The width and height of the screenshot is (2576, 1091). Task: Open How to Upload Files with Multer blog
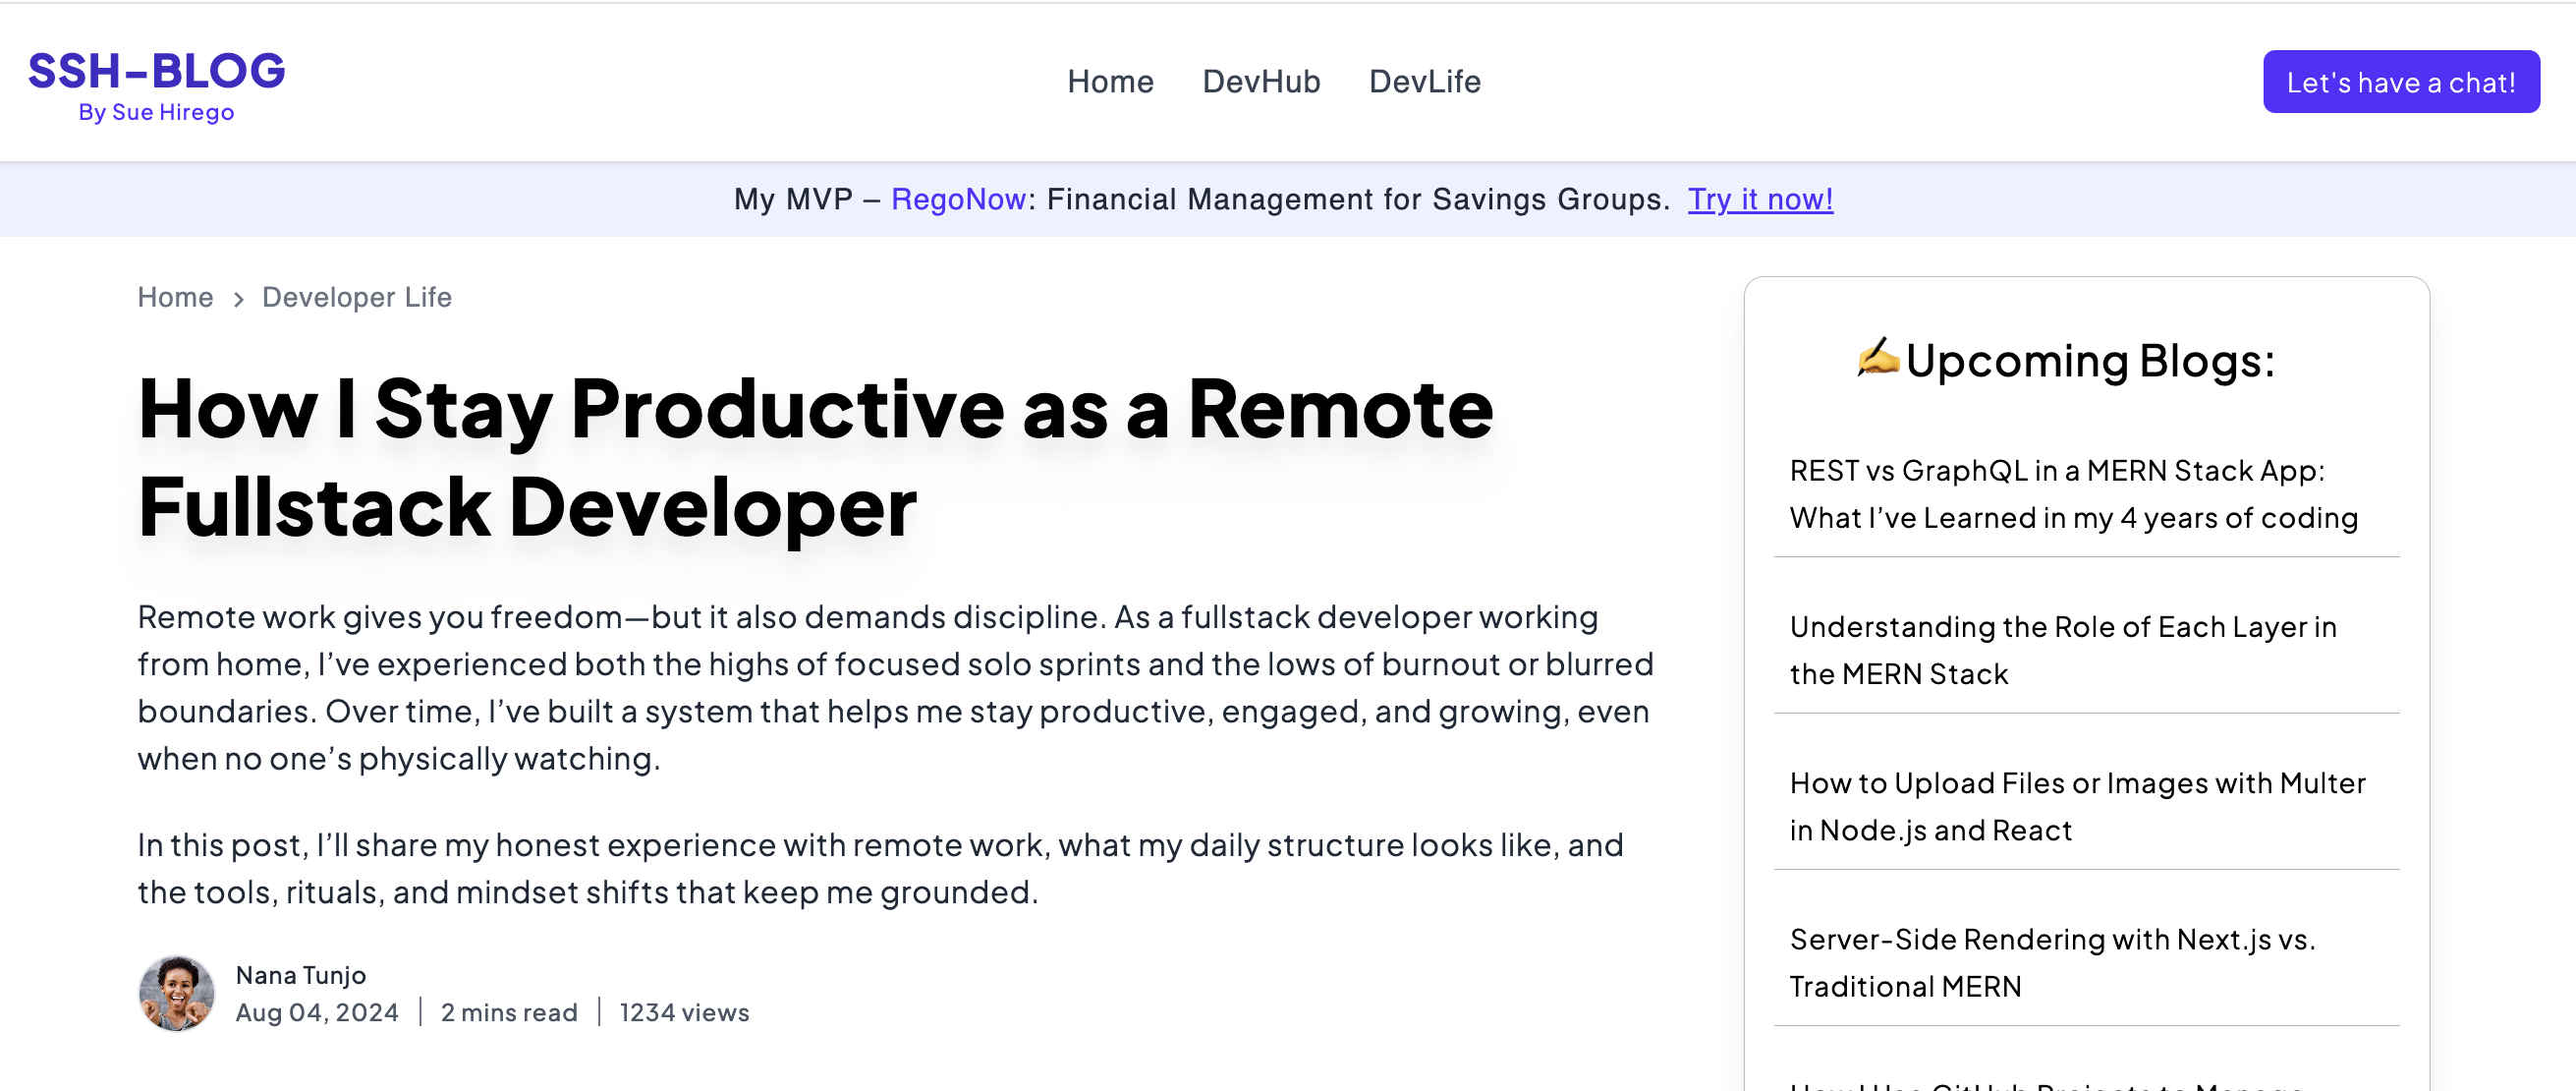(x=2077, y=806)
